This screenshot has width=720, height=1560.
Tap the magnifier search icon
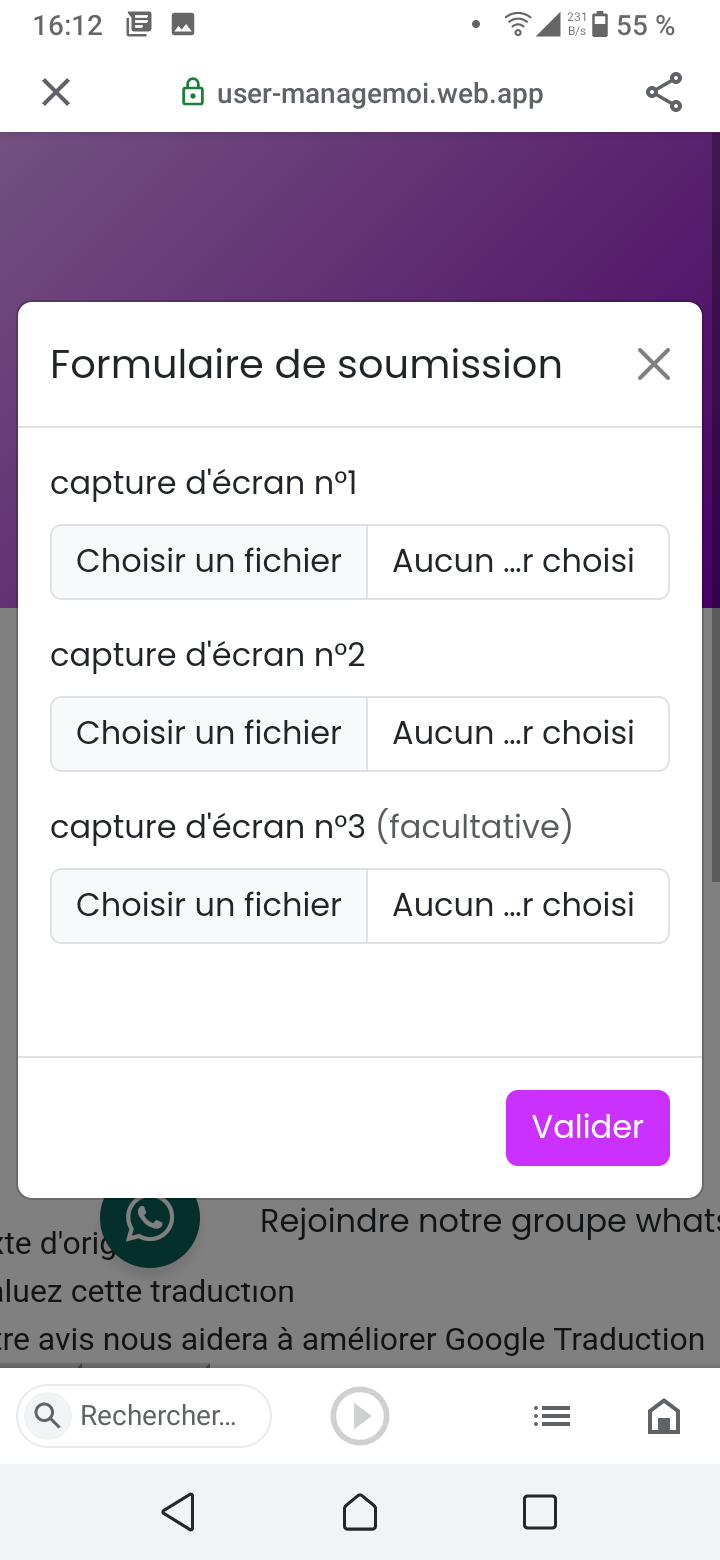pyautogui.click(x=46, y=1416)
